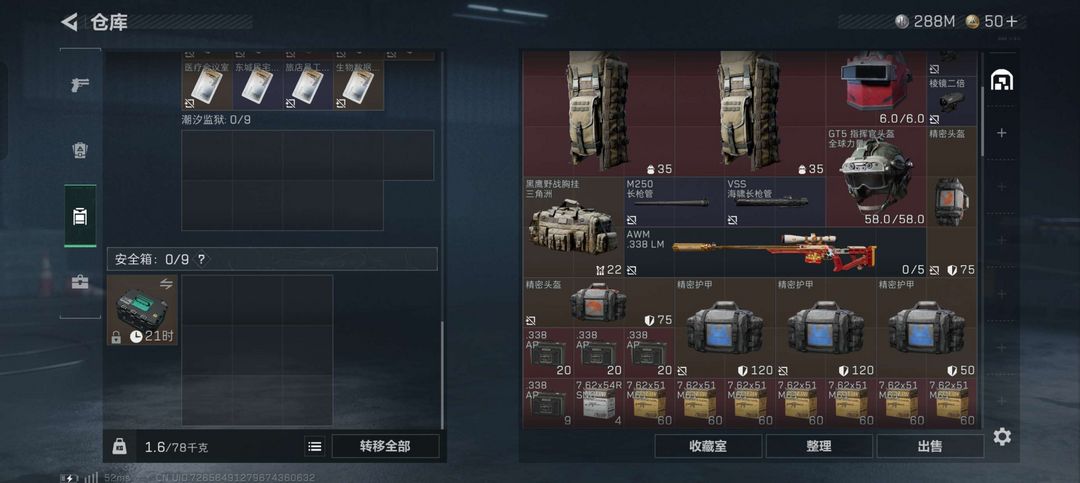This screenshot has width=1080, height=483.
Task: Click the weight lock icon near 1.6/78千克
Action: click(x=119, y=446)
